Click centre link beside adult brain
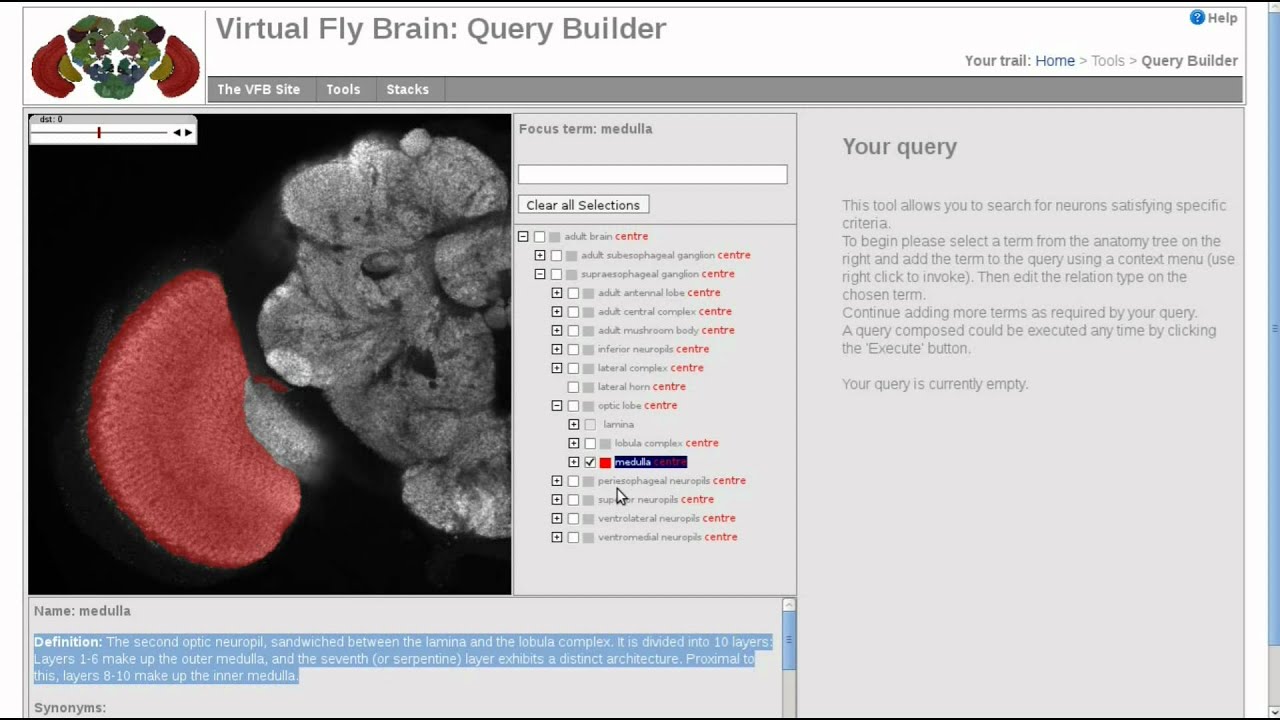The height and width of the screenshot is (720, 1280). (x=631, y=237)
